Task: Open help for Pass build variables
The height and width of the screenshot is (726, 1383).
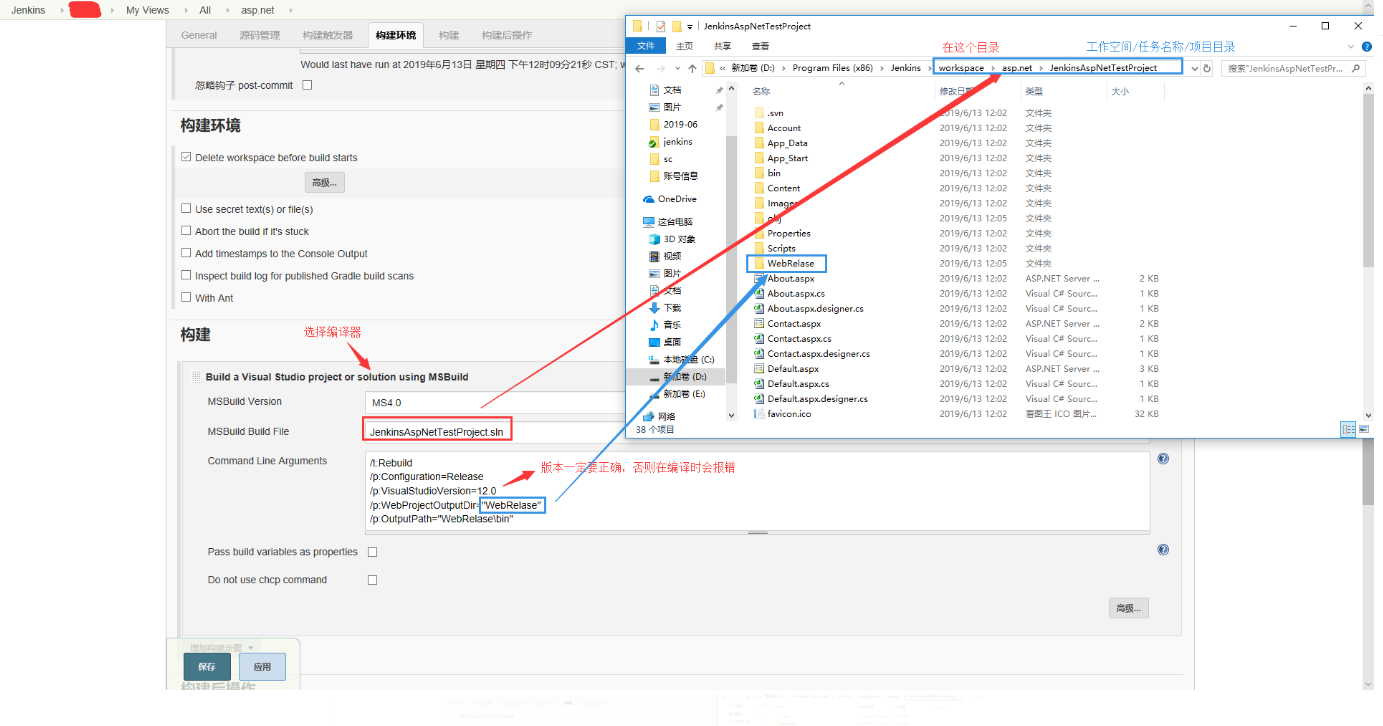Action: (1163, 550)
